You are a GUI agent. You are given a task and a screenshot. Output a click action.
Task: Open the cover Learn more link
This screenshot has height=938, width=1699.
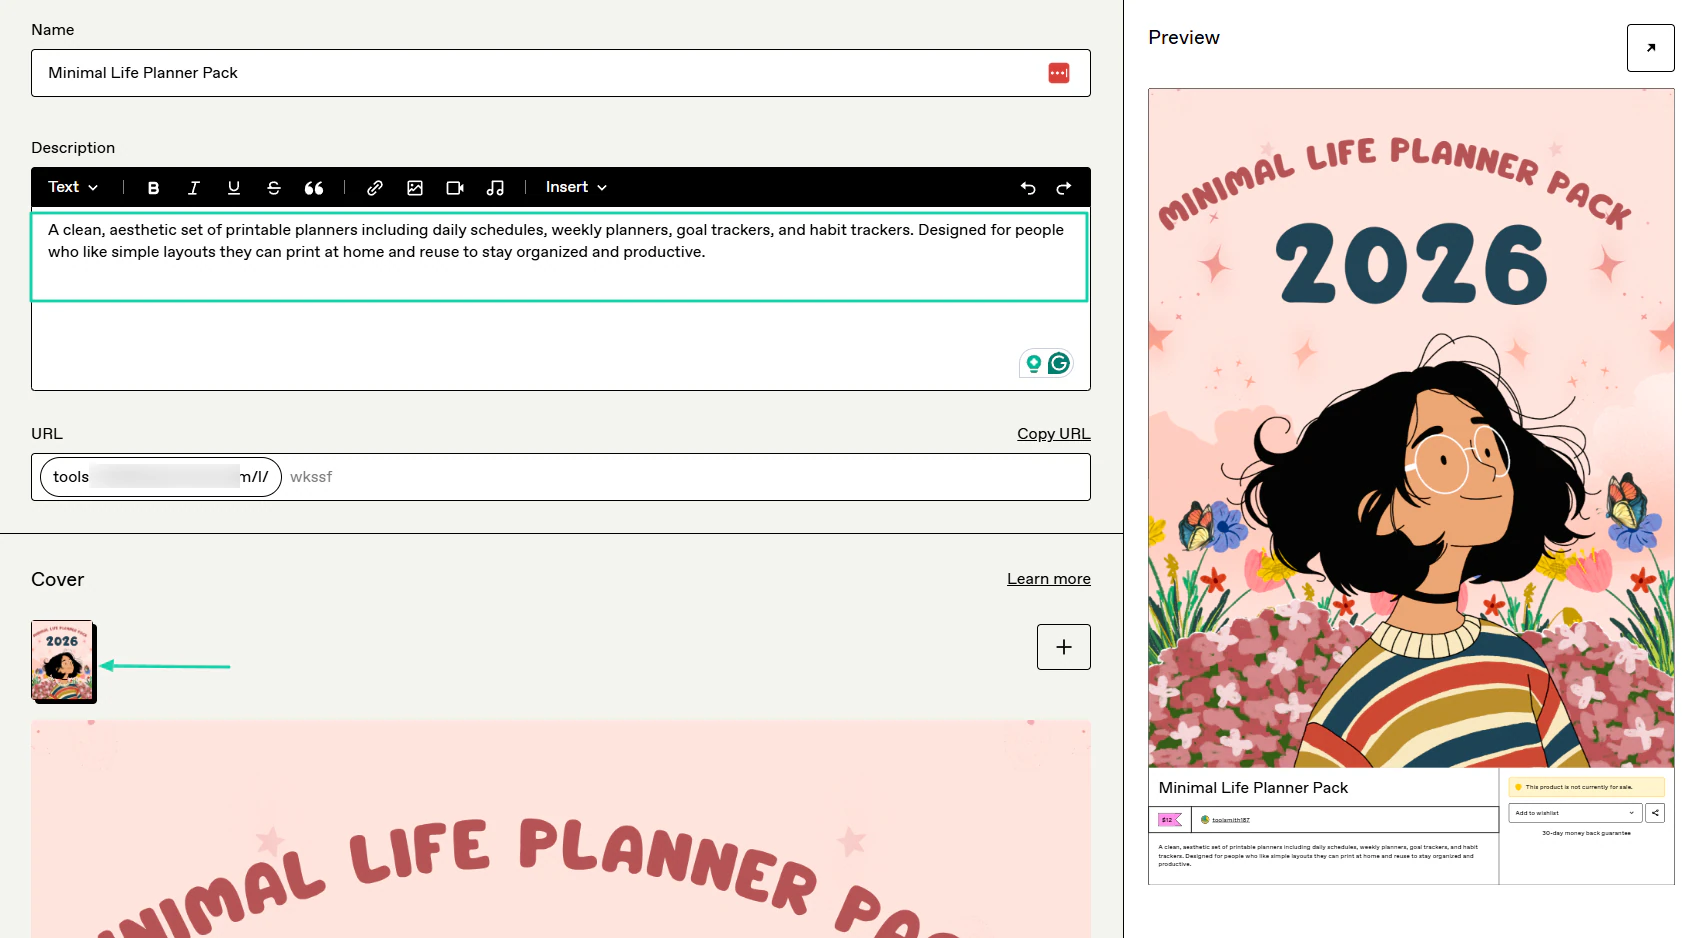point(1049,579)
